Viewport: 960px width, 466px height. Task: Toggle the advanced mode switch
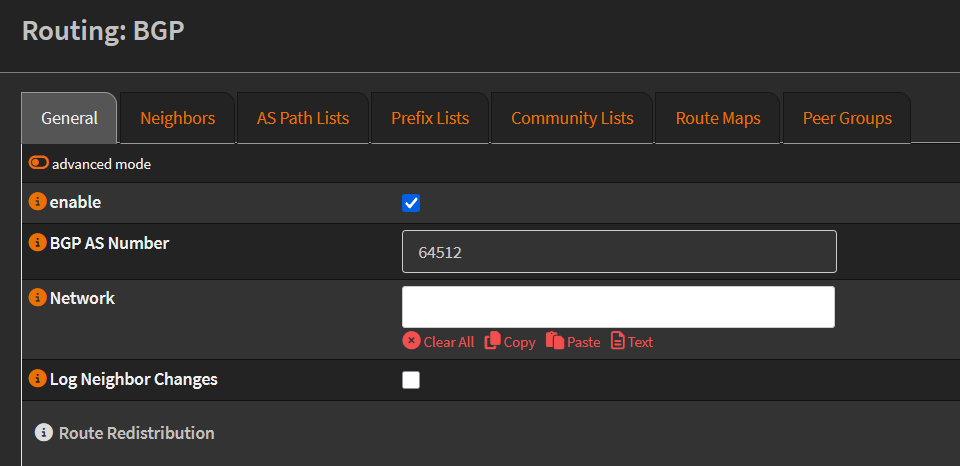tap(39, 163)
